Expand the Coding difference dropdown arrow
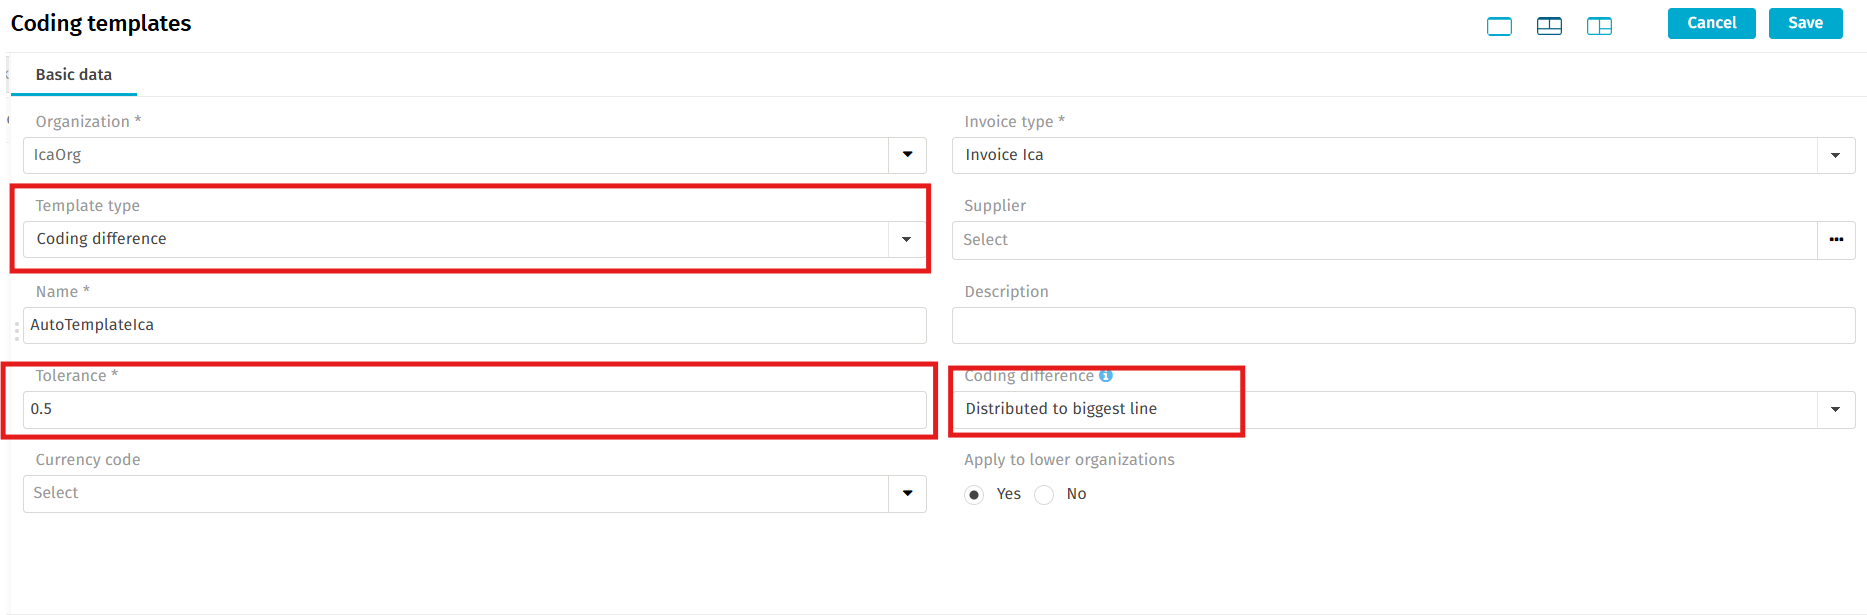Viewport: 1867px width, 615px height. pyautogui.click(x=1835, y=410)
